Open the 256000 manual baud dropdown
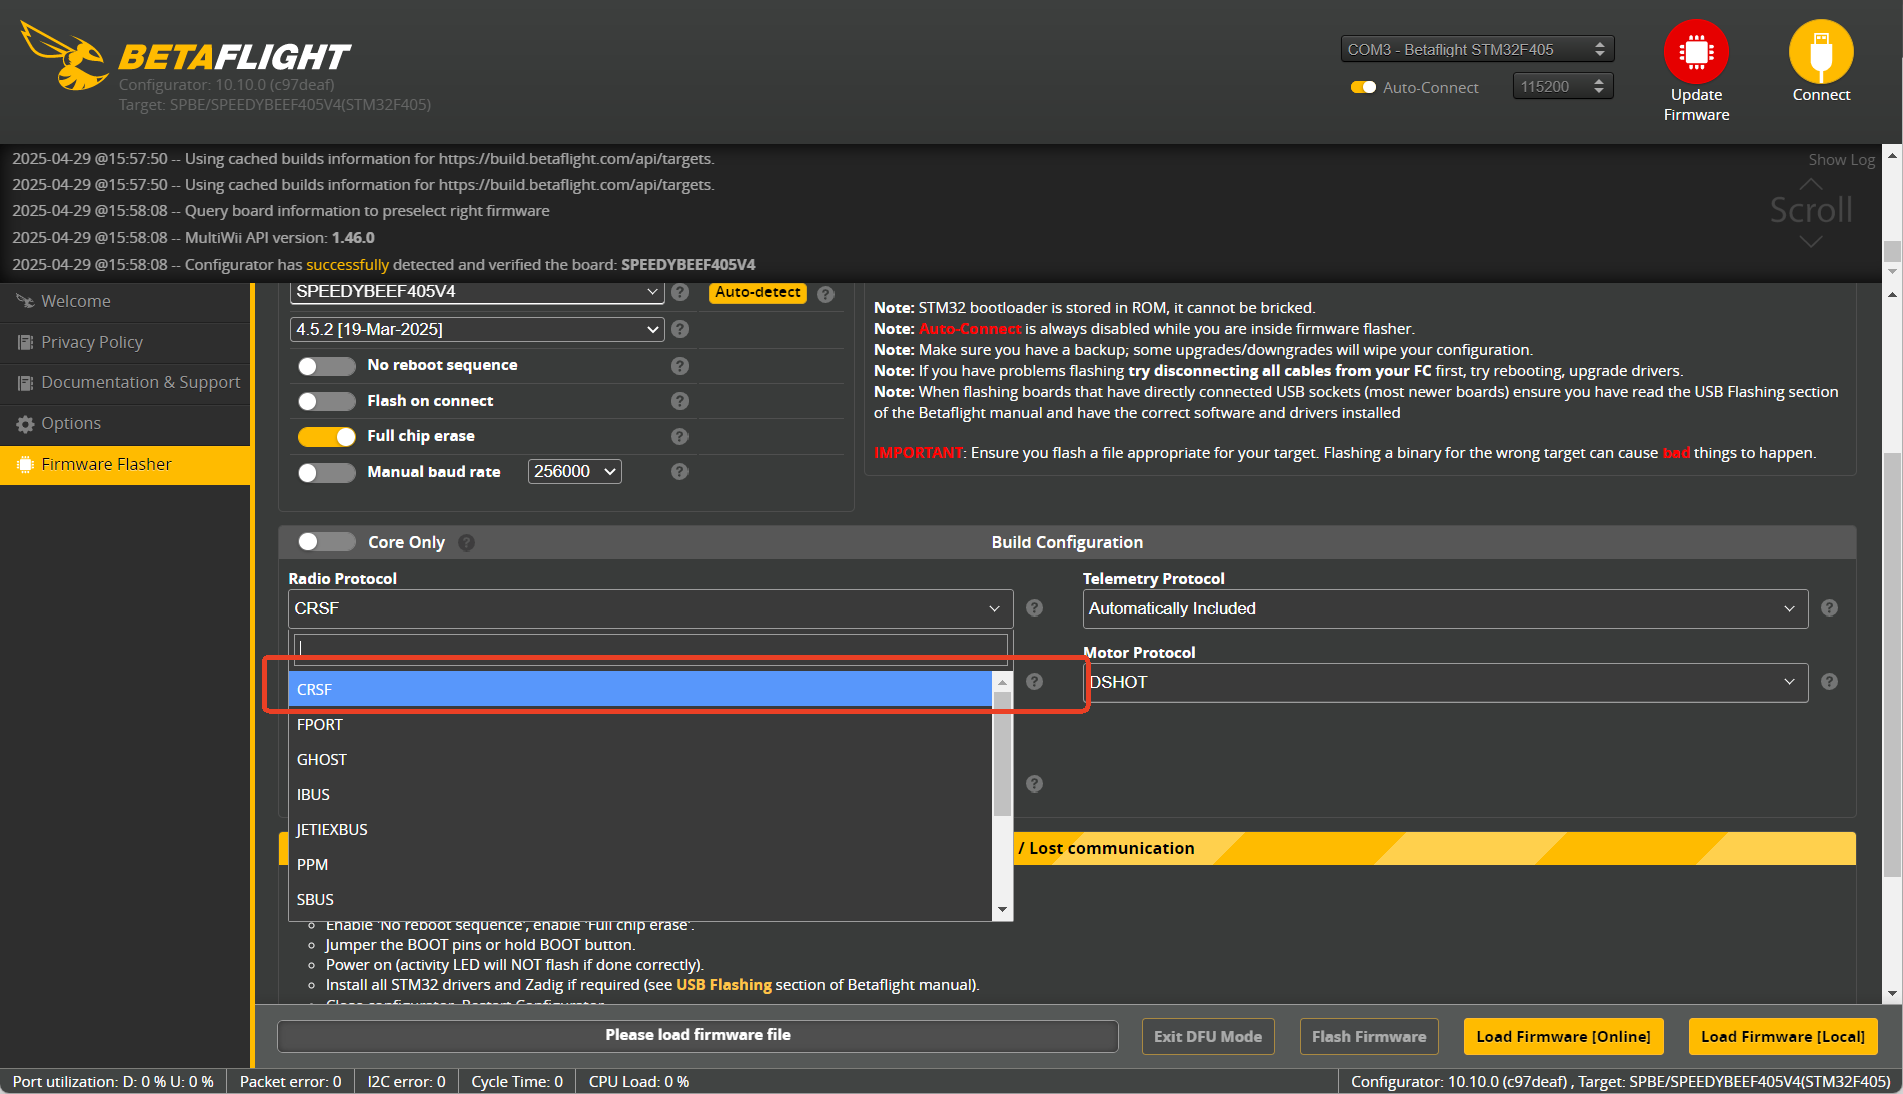 574,471
